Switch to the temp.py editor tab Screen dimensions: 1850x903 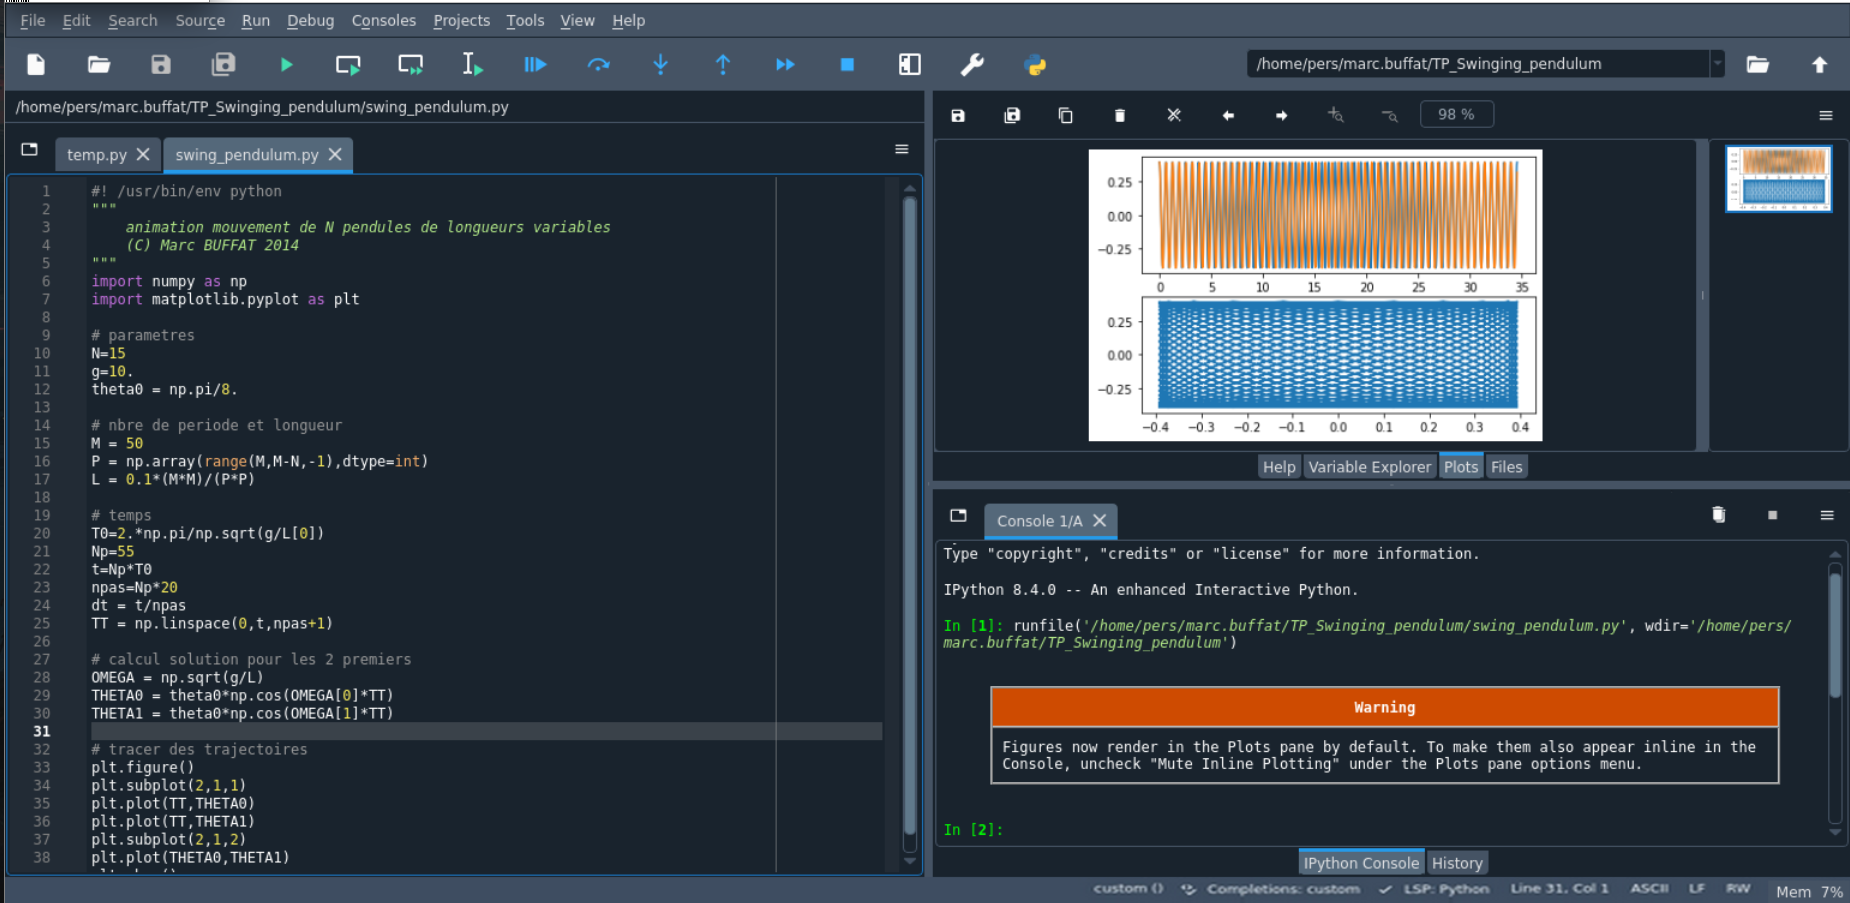pos(96,155)
